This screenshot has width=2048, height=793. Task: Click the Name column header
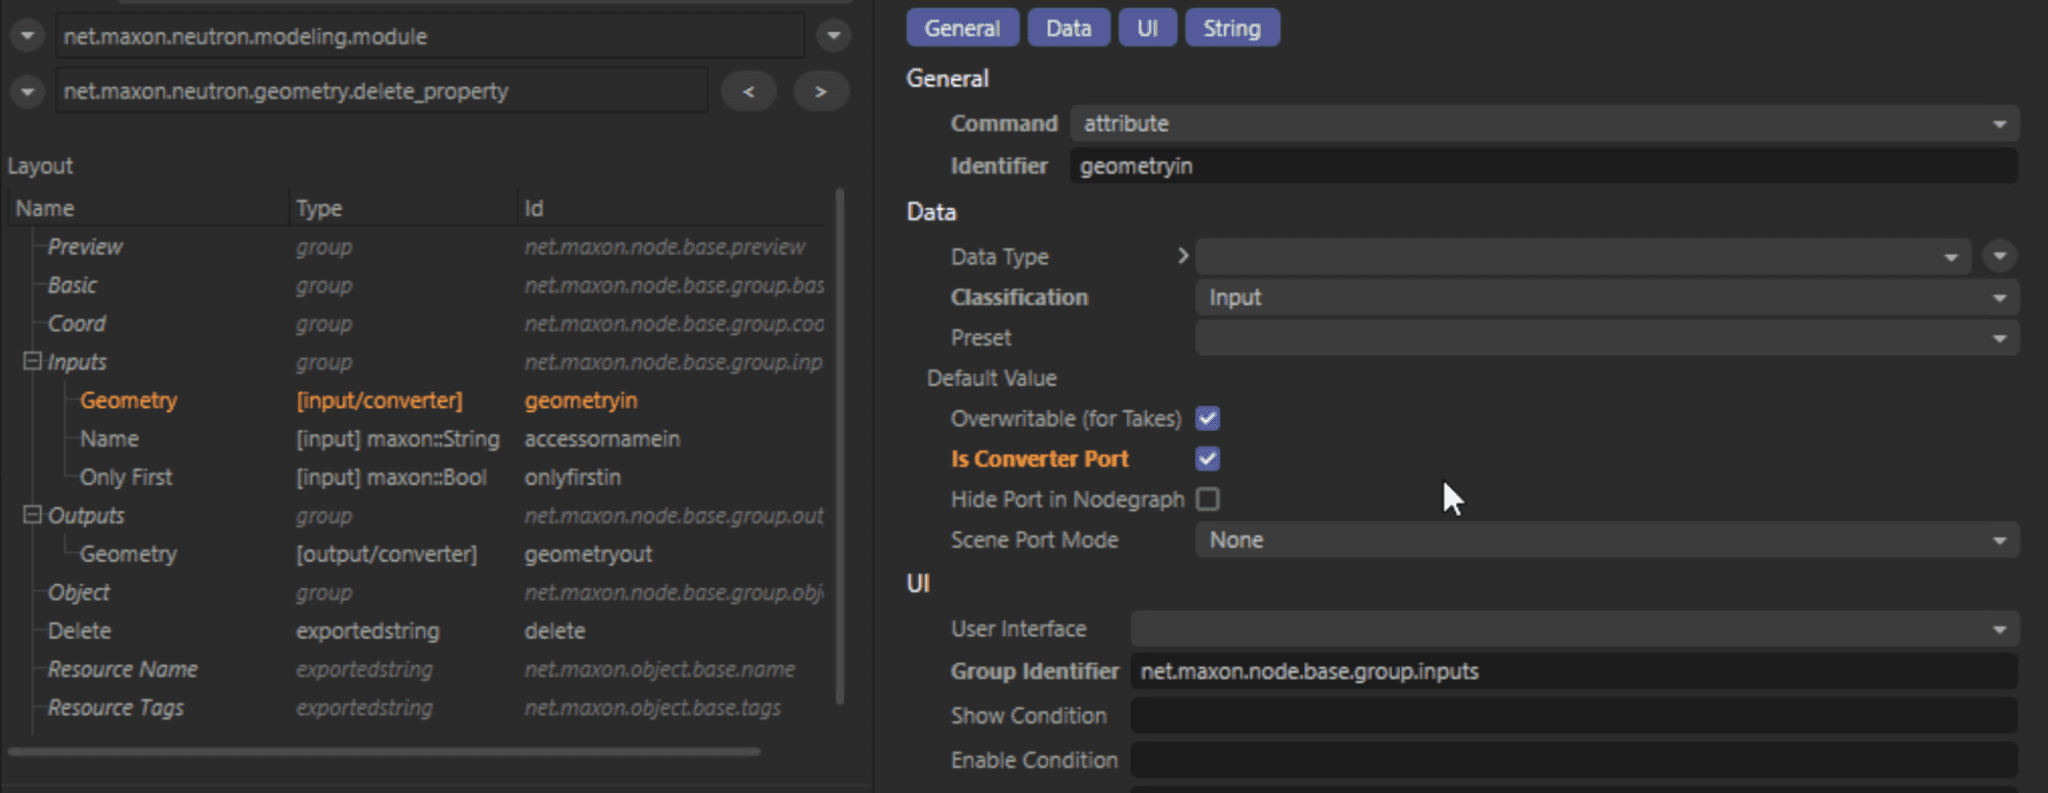click(x=149, y=208)
